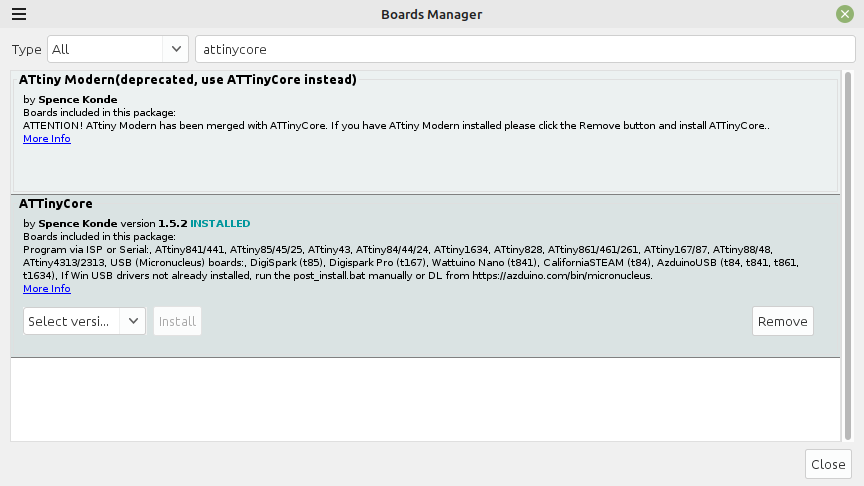Expand the Select version dropdown
The image size is (864, 486).
tap(84, 321)
